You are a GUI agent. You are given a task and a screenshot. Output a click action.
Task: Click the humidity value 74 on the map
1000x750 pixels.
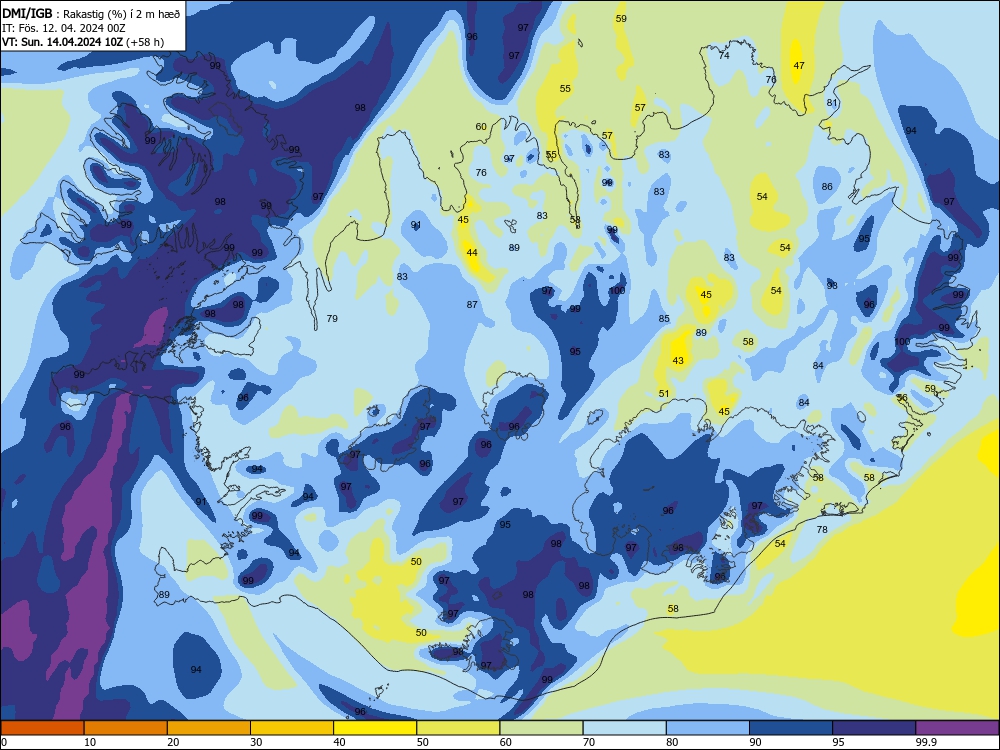tap(724, 55)
